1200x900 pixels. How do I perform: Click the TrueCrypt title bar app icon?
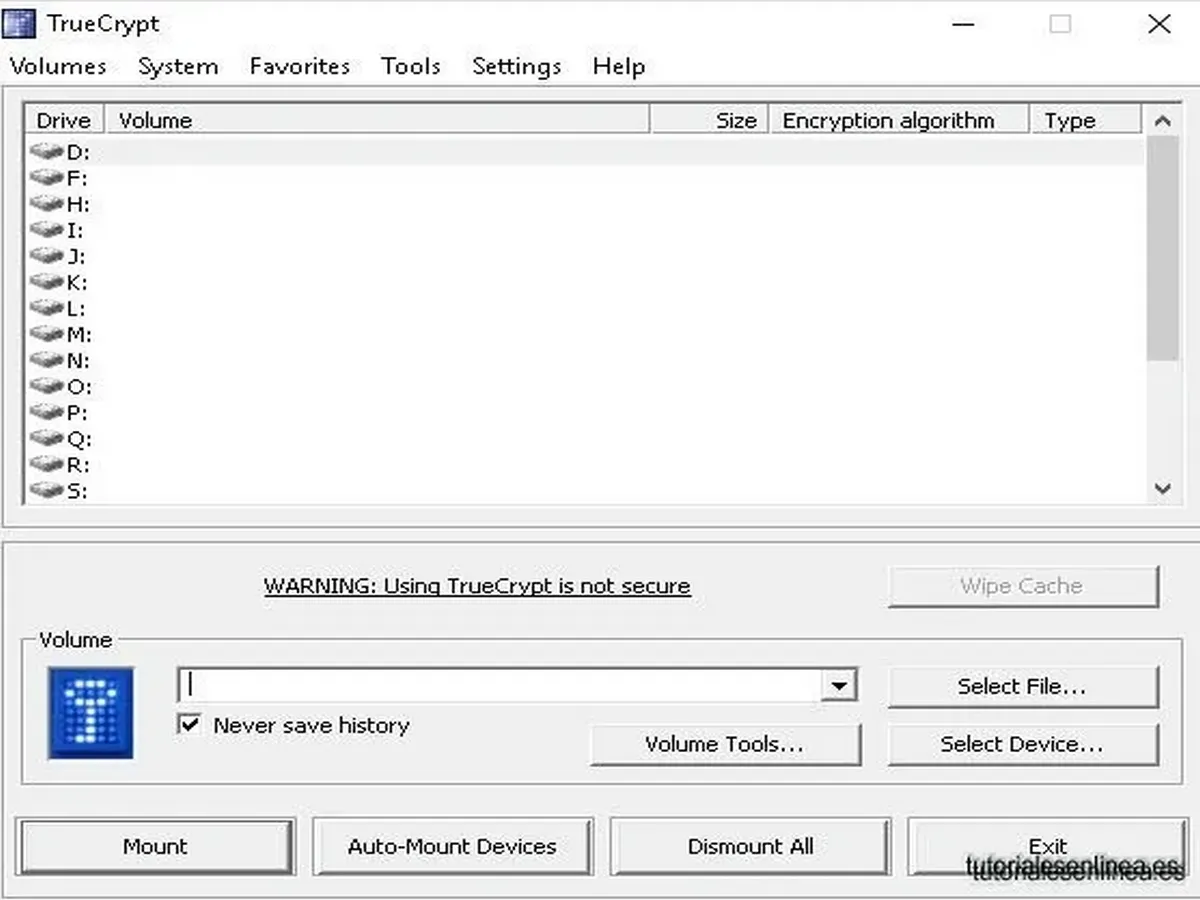pyautogui.click(x=19, y=24)
